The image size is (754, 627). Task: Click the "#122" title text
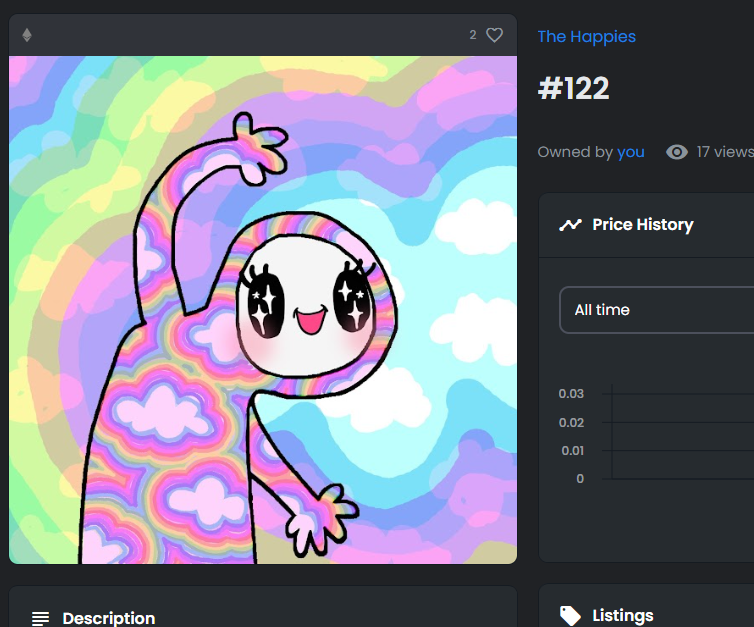coord(574,88)
